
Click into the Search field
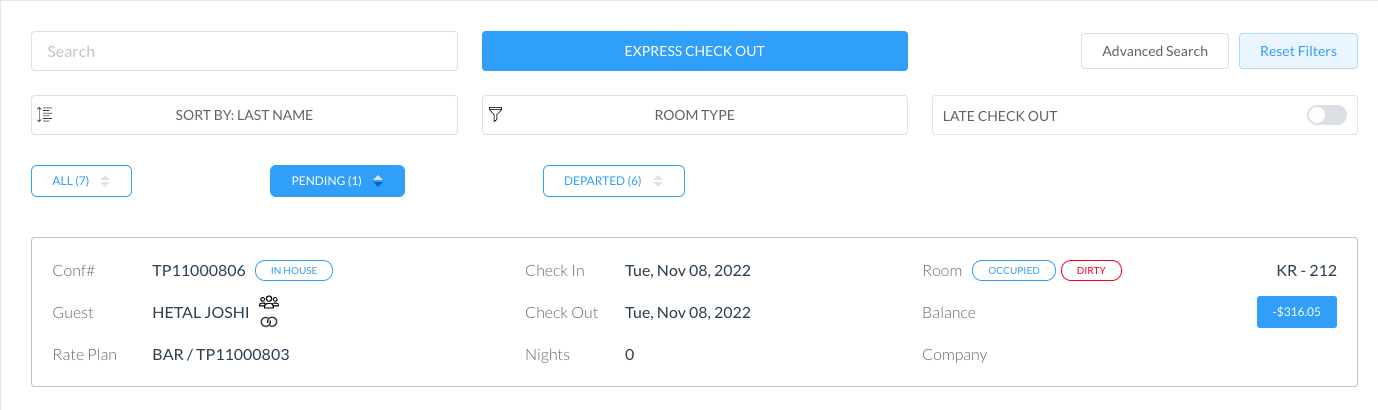244,51
